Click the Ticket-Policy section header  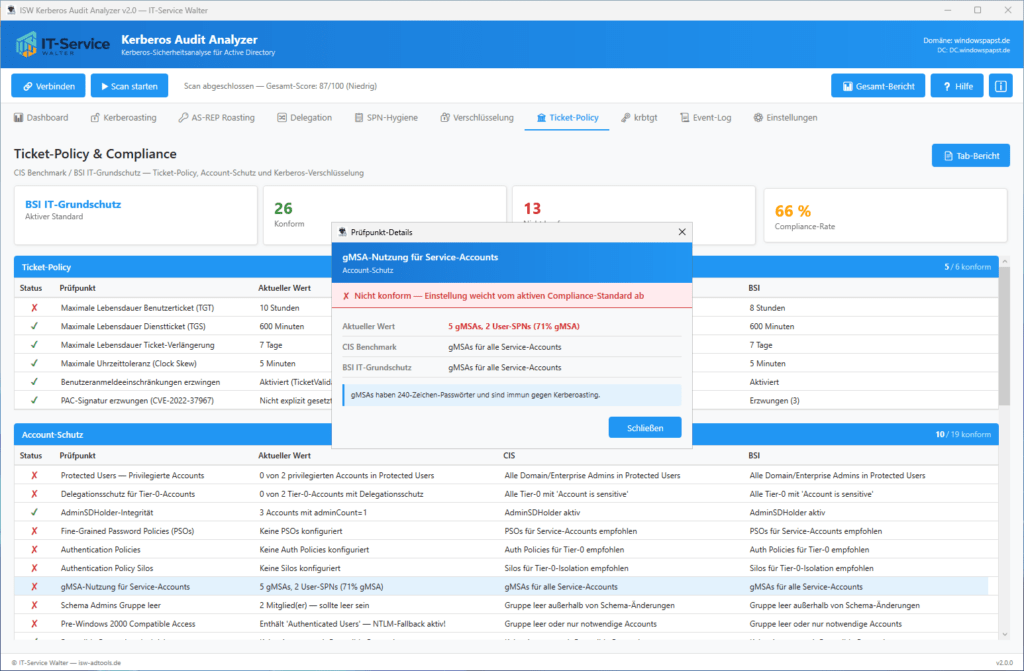[506, 267]
